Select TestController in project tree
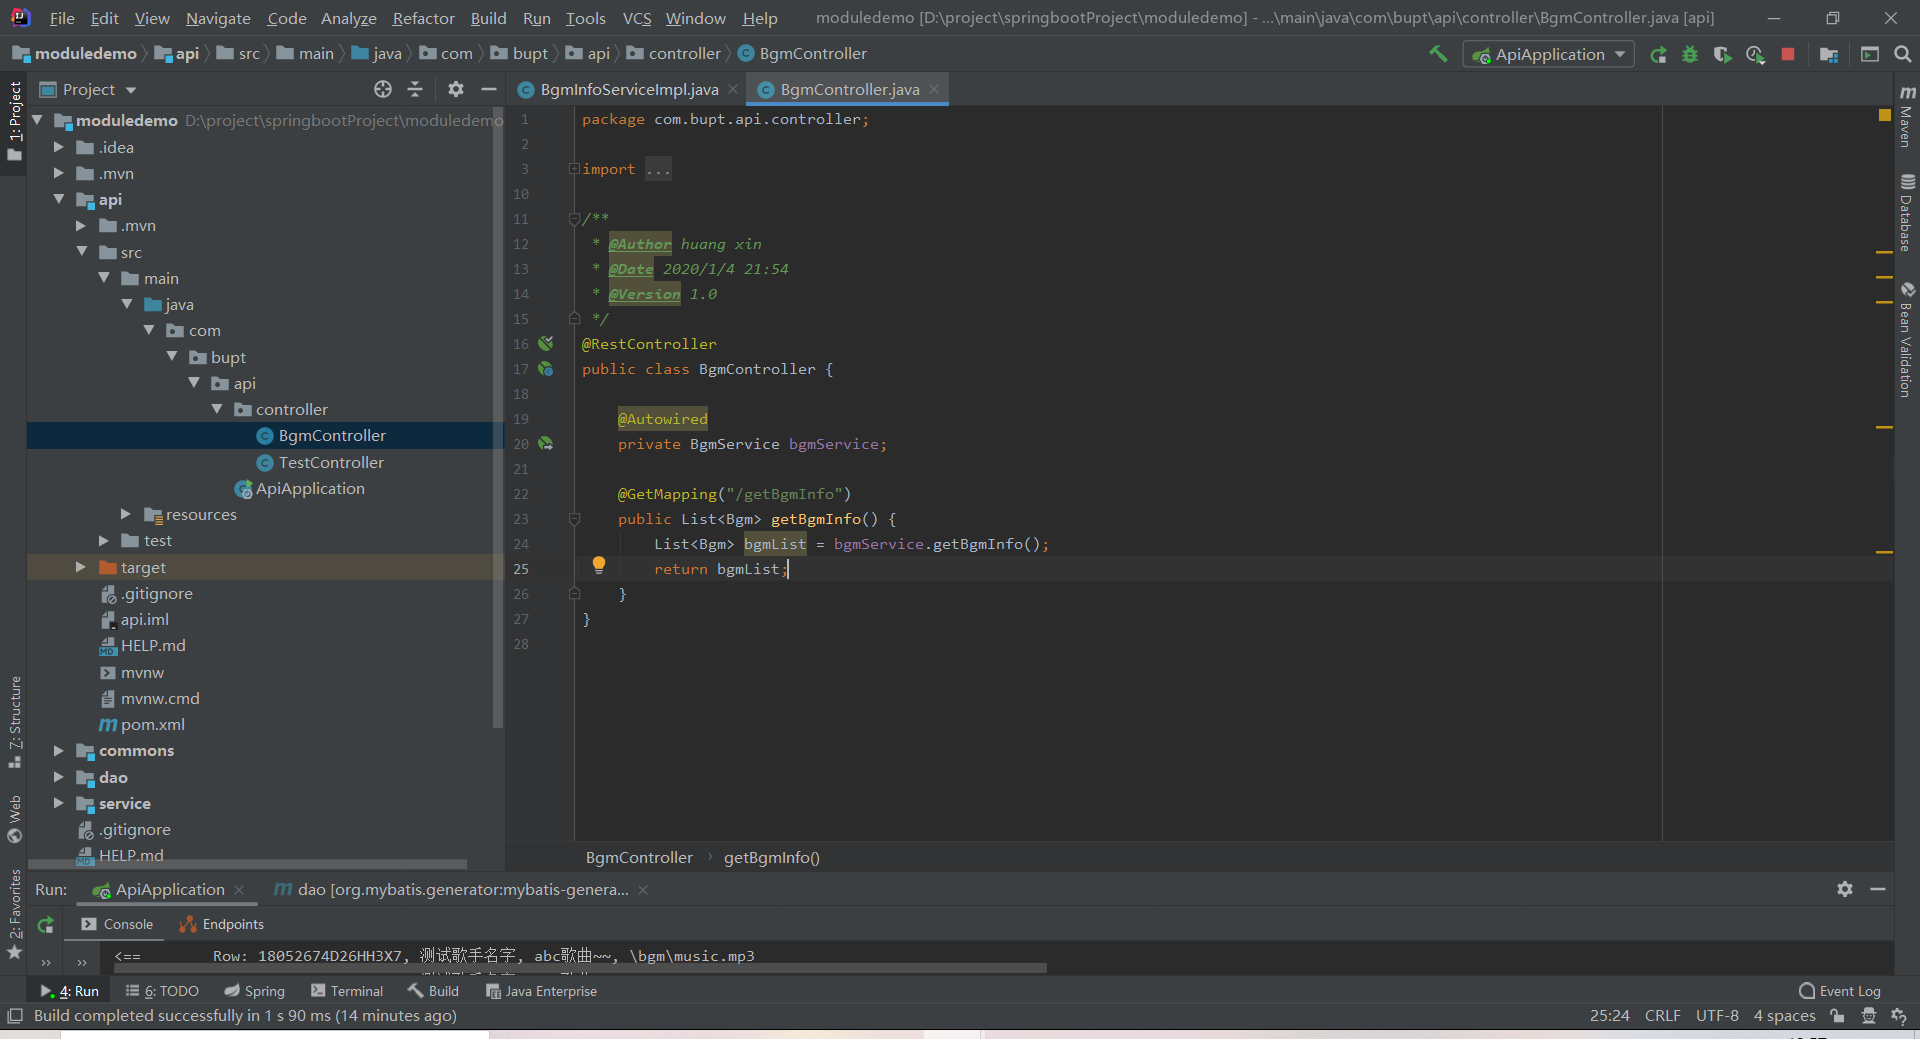The image size is (1920, 1039). [x=331, y=462]
